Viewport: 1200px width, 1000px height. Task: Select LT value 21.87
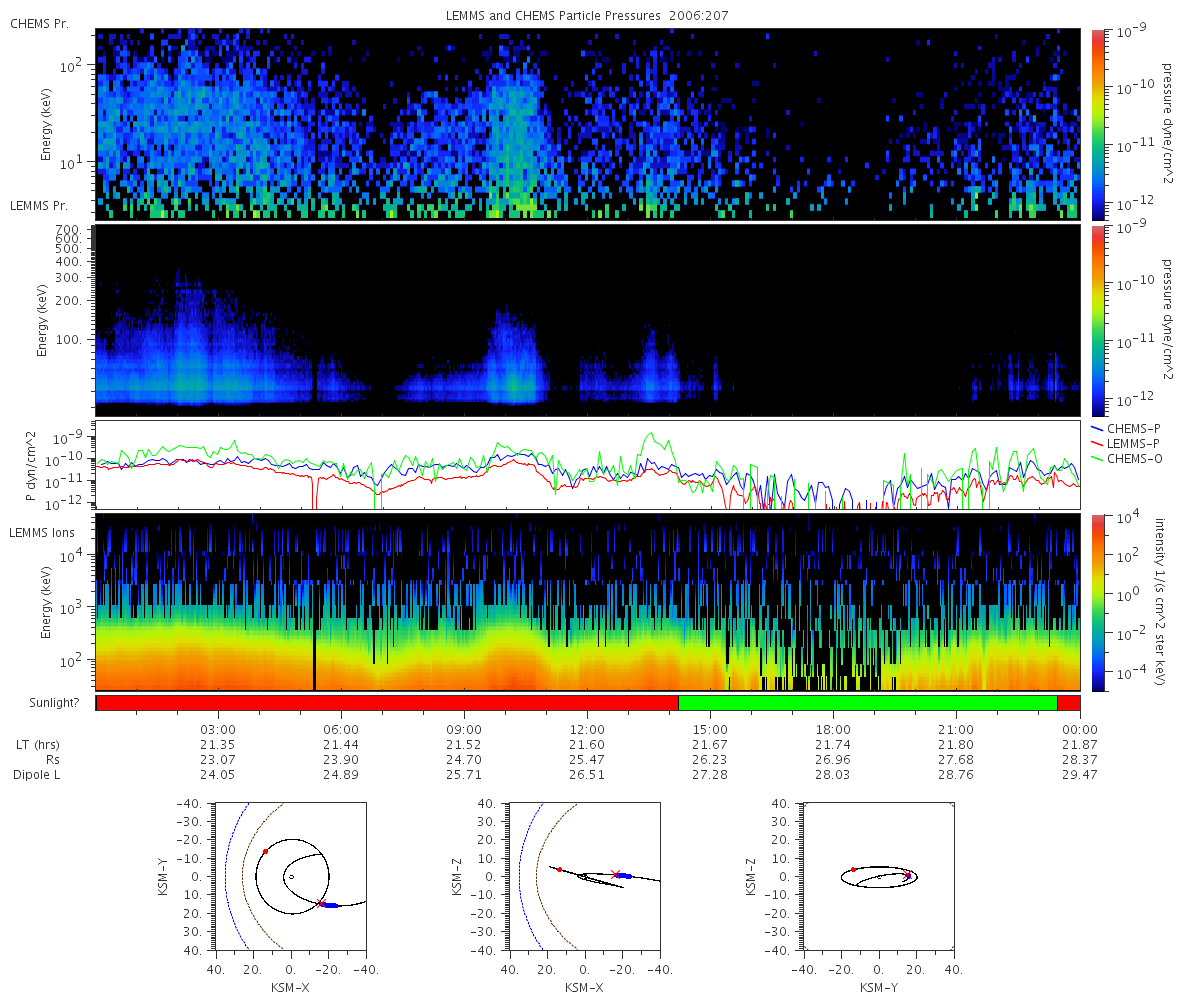click(x=1080, y=745)
